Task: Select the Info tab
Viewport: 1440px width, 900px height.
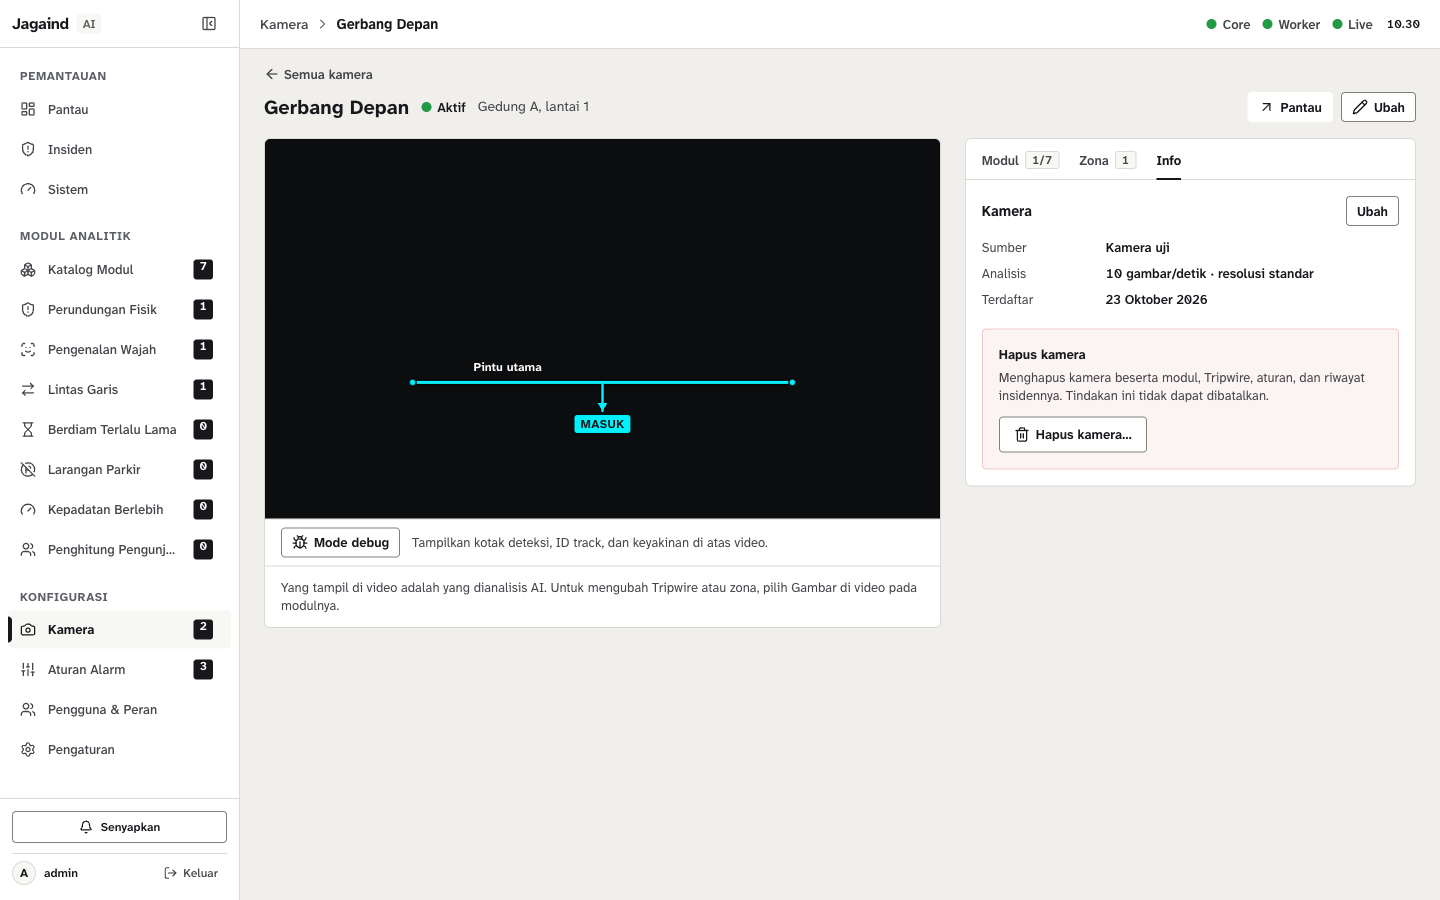Action: (1168, 160)
